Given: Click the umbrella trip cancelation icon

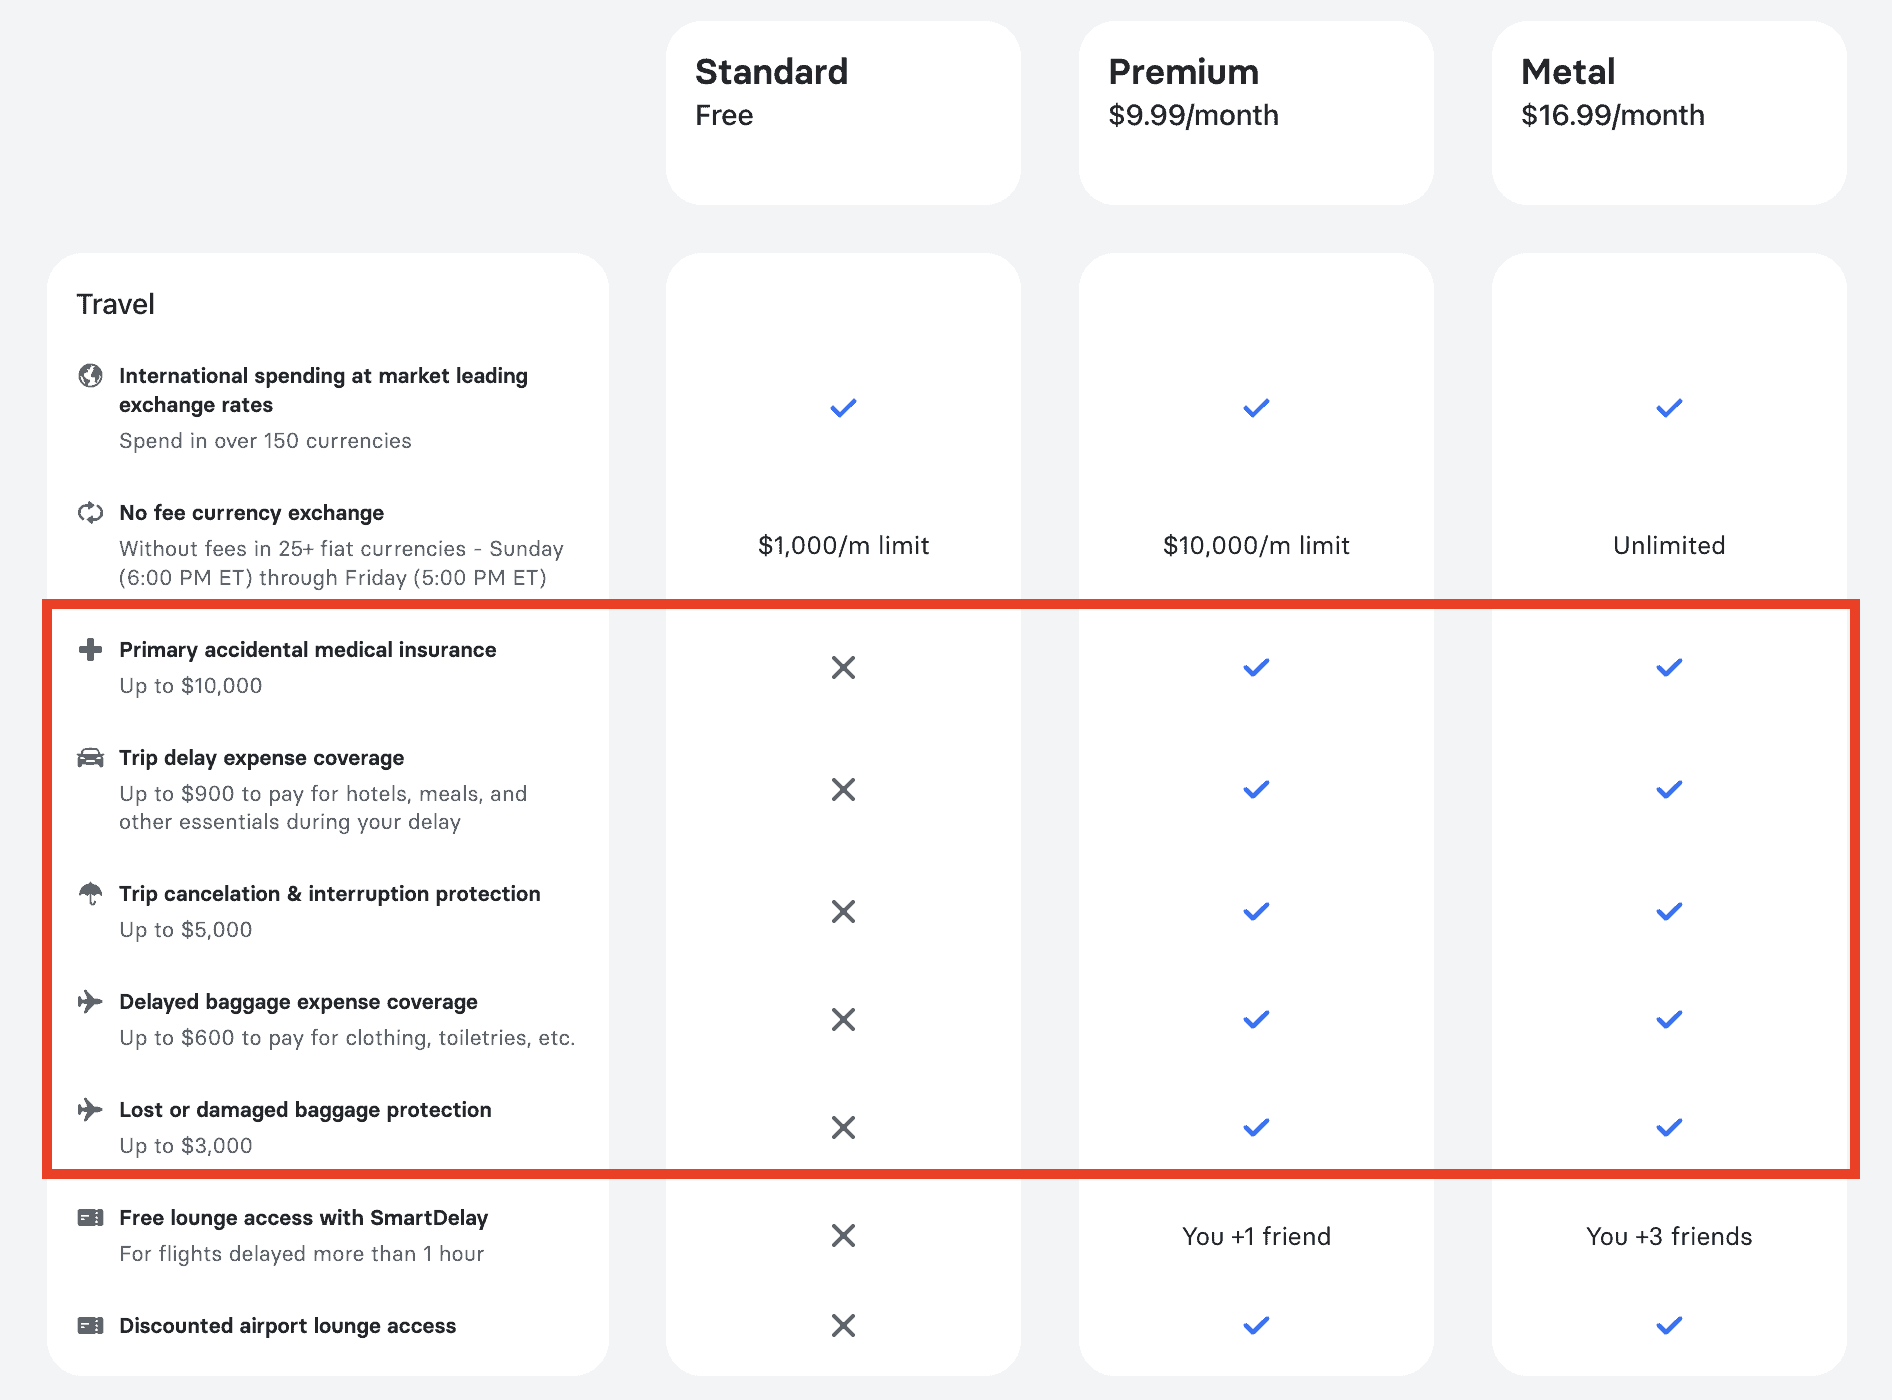Looking at the screenshot, I should pyautogui.click(x=90, y=893).
